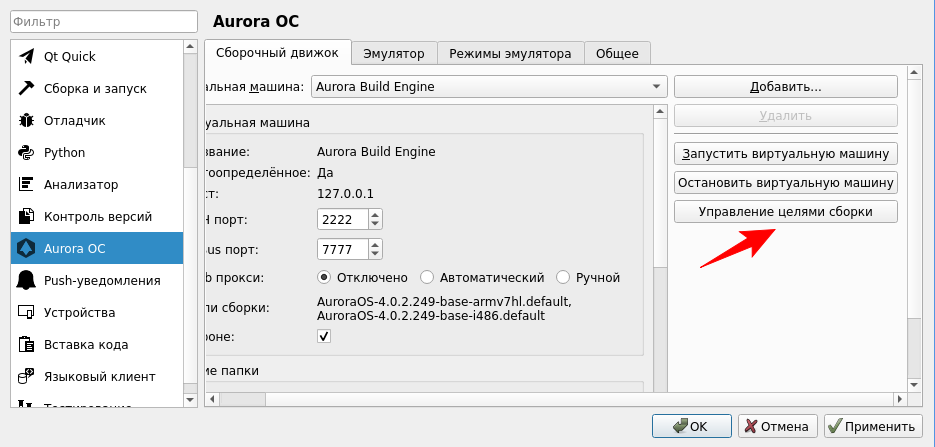Open the Режимы эмулятора tab
The width and height of the screenshot is (935, 447).
(510, 53)
